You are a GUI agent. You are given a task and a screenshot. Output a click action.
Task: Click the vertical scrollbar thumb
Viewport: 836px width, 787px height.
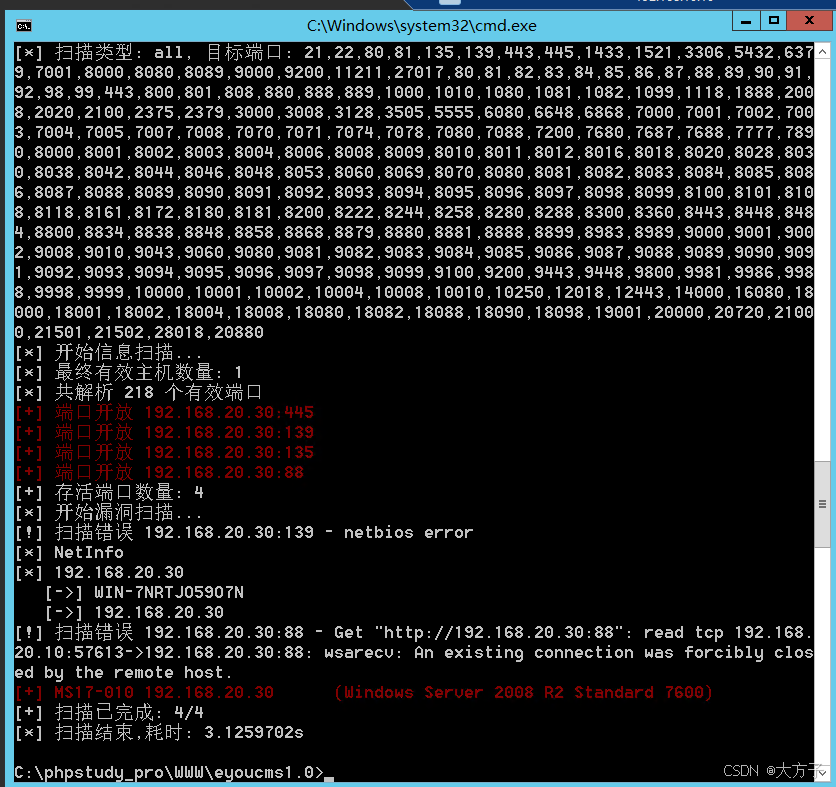point(822,504)
